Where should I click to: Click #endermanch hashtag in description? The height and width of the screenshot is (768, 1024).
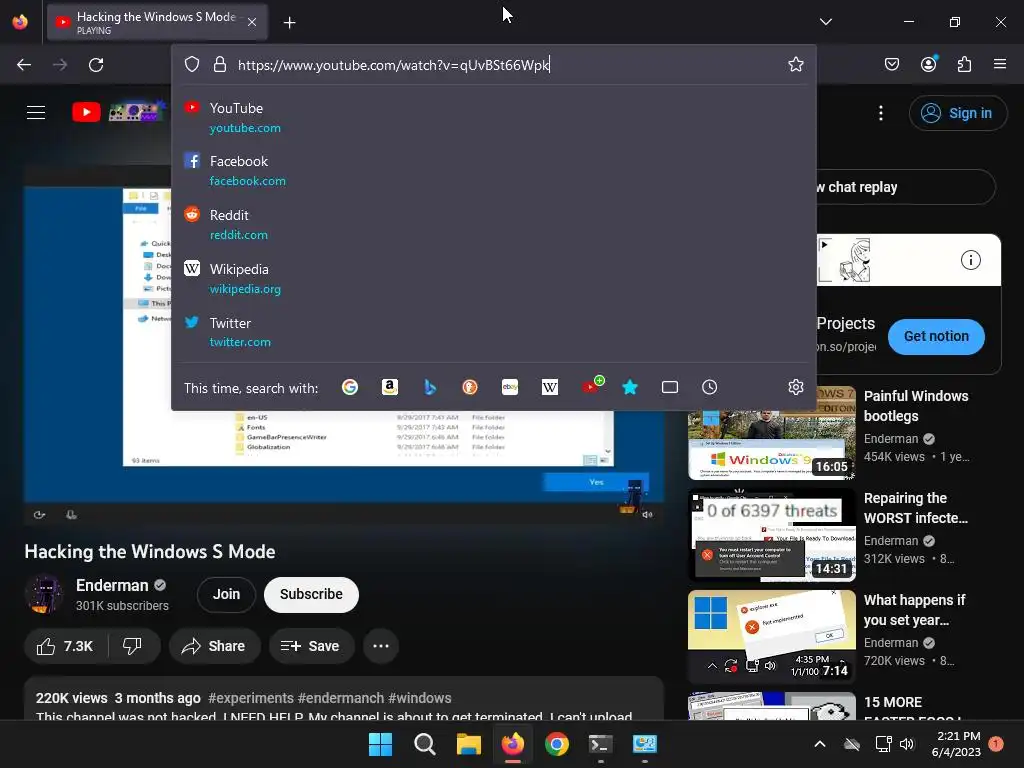pyautogui.click(x=340, y=698)
